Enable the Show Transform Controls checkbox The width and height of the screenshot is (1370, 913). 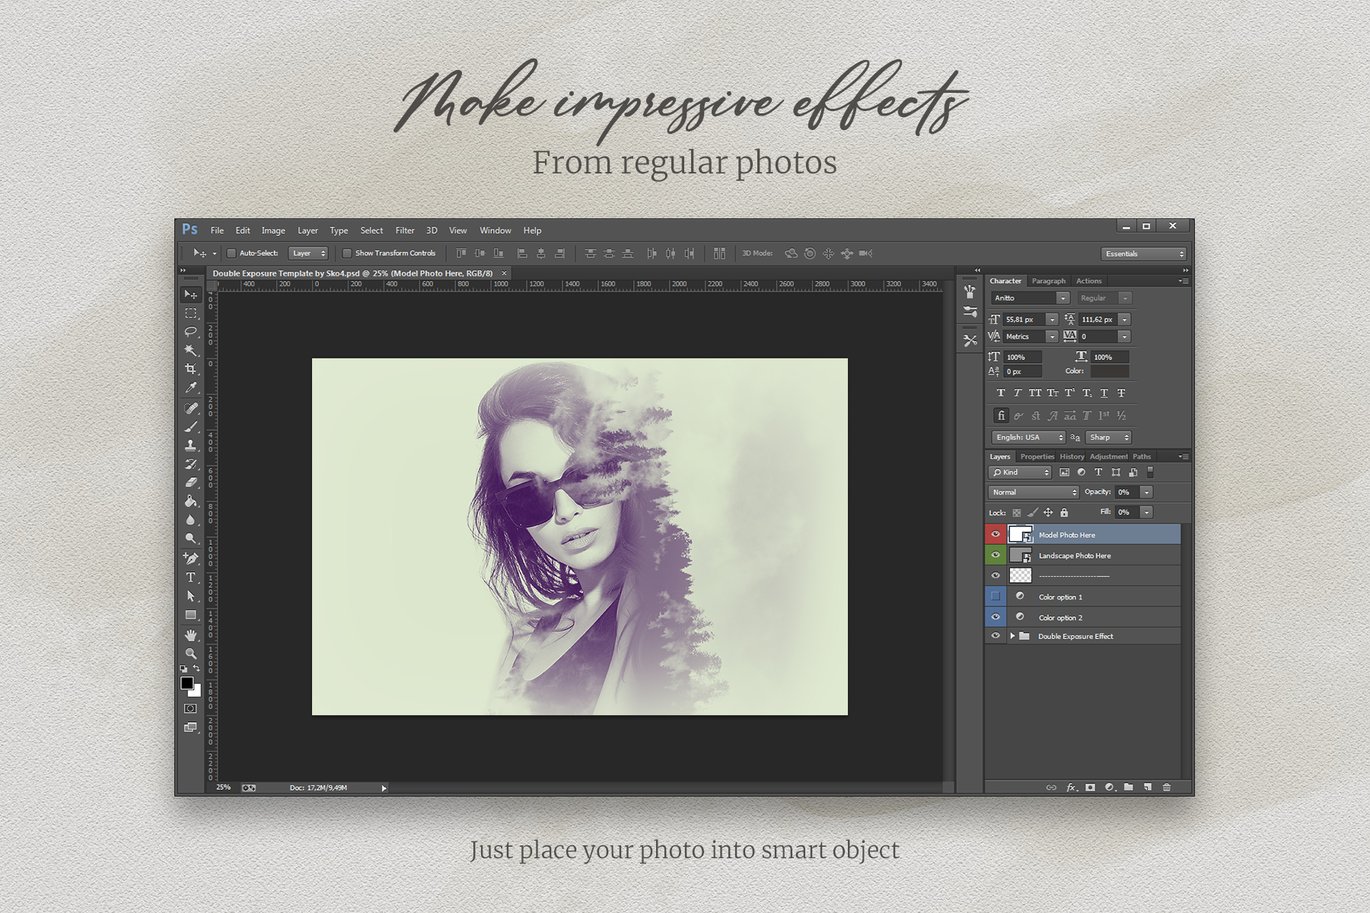pos(347,253)
